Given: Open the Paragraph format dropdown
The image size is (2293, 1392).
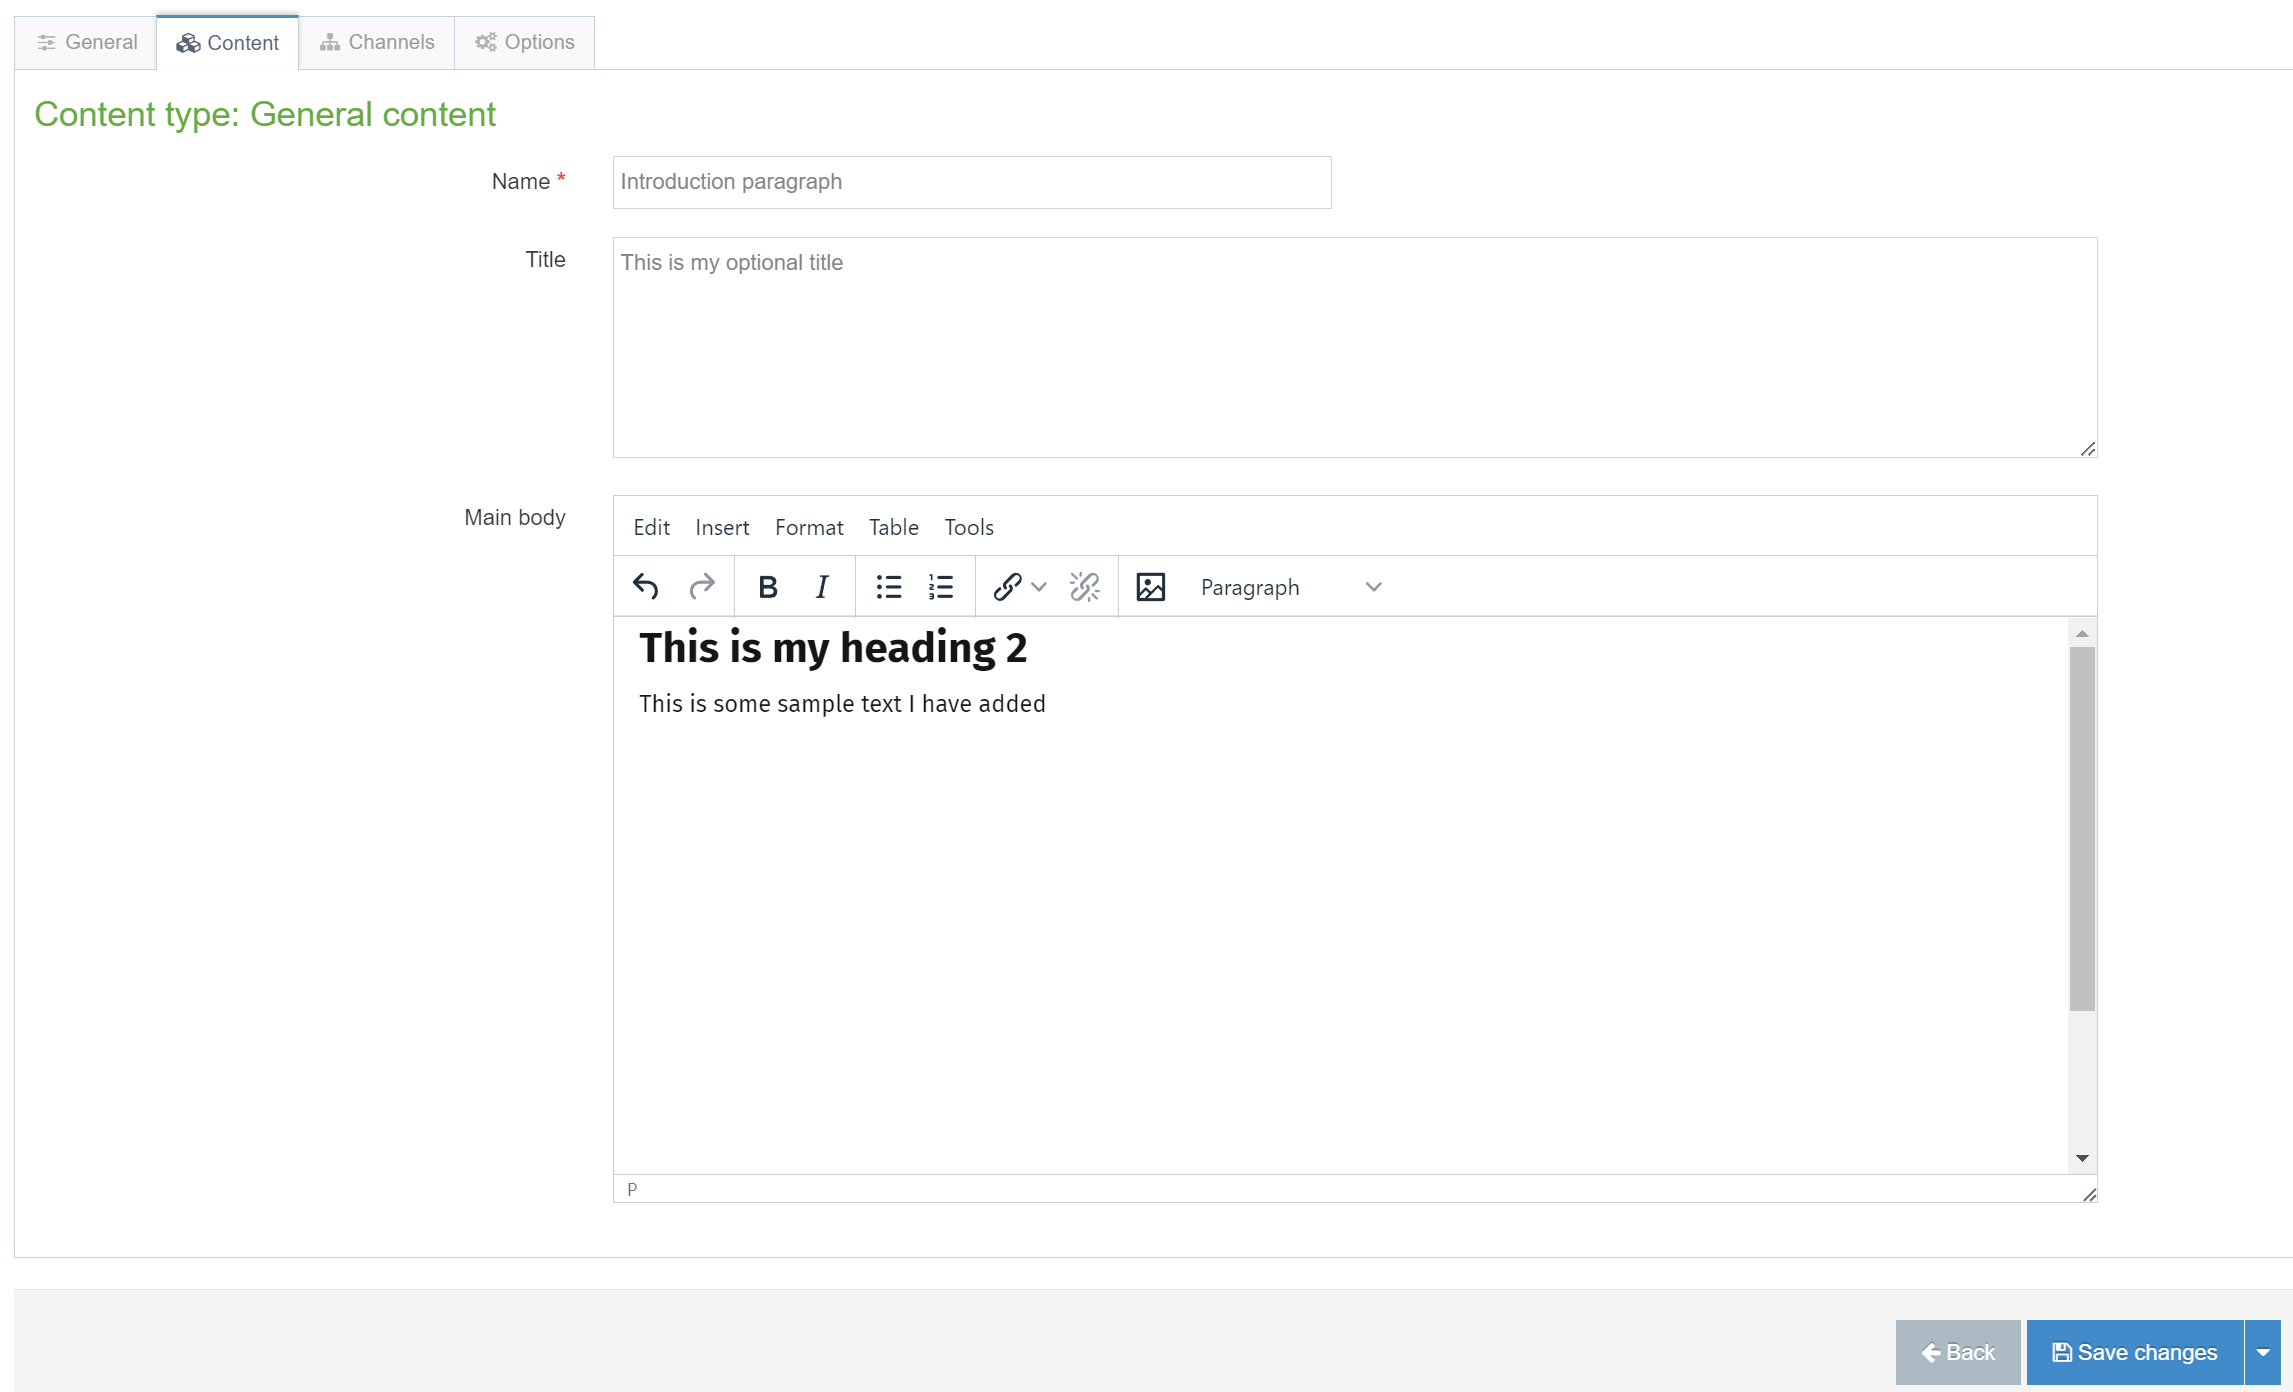Looking at the screenshot, I should 1290,587.
